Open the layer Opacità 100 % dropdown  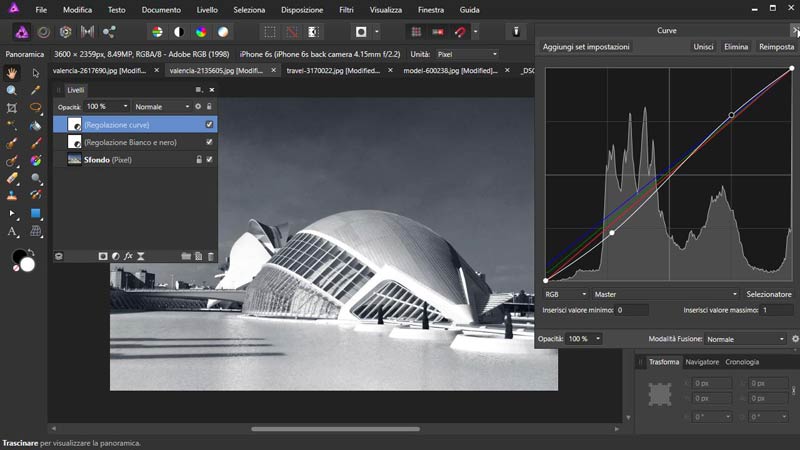coord(107,106)
